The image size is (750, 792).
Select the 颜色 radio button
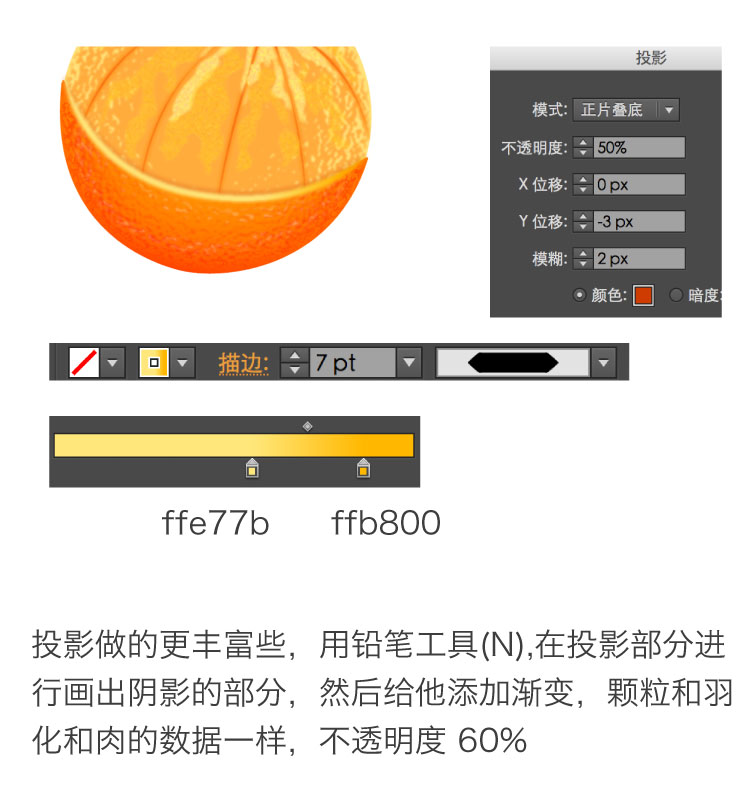coord(579,295)
